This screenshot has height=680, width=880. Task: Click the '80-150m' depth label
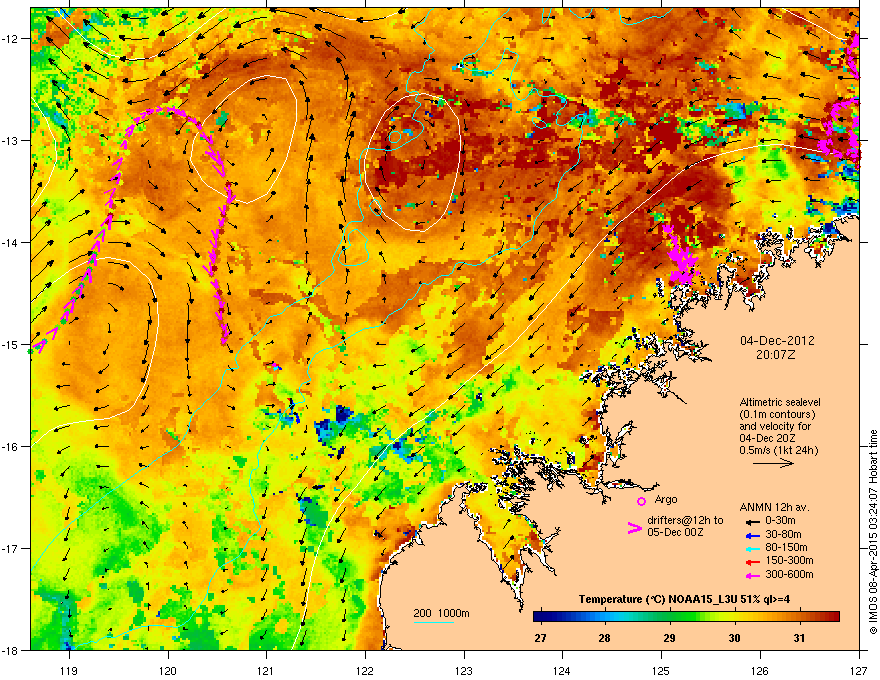point(786,547)
